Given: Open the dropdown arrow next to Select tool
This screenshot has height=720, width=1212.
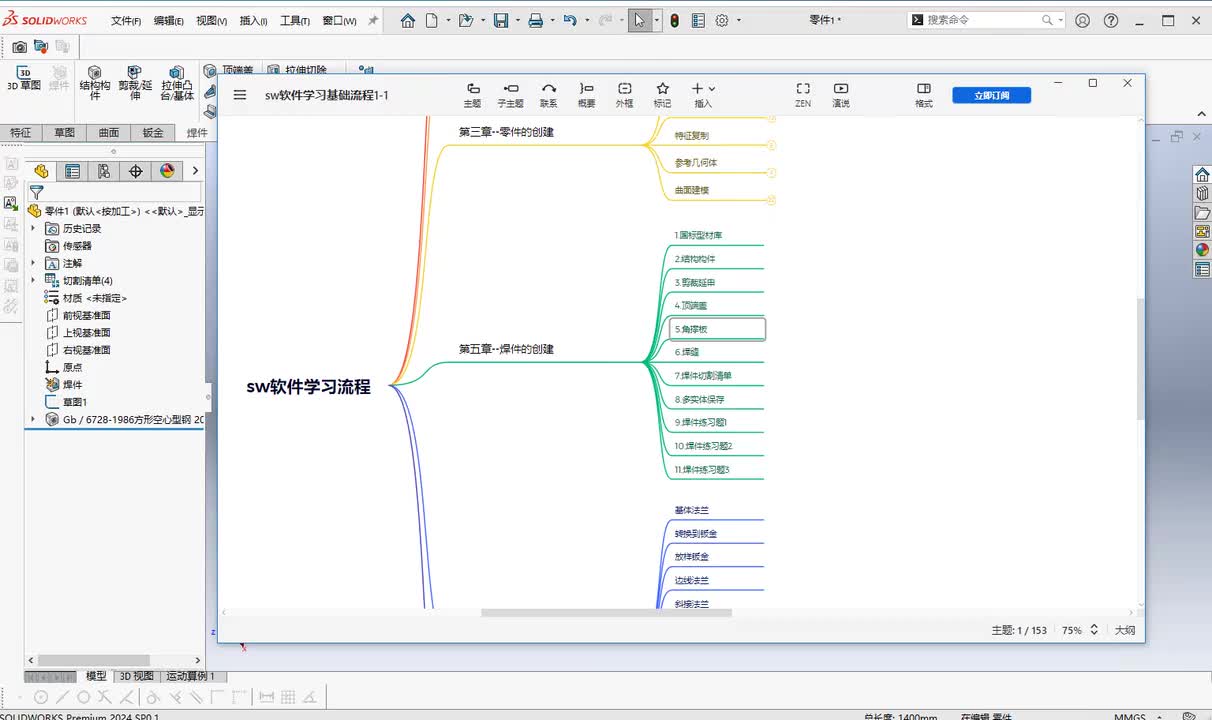Looking at the screenshot, I should coord(657,20).
